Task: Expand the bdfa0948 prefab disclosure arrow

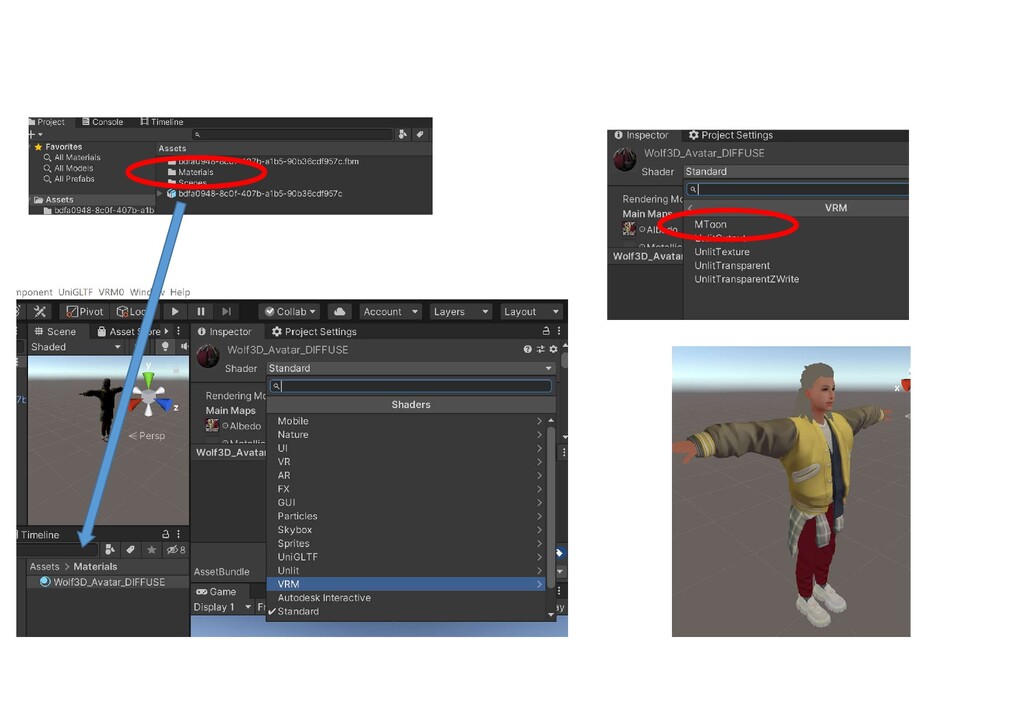Action: coord(160,193)
